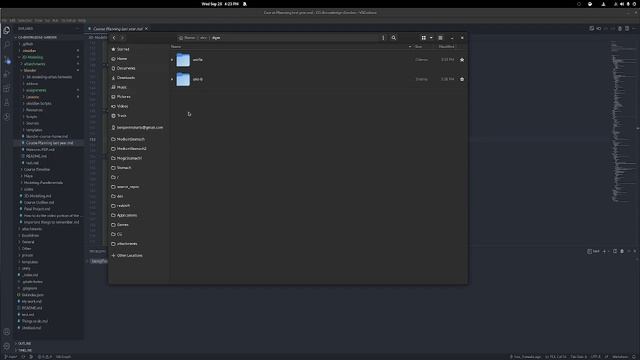Click the Name column header
640x360 pixels.
176,47
